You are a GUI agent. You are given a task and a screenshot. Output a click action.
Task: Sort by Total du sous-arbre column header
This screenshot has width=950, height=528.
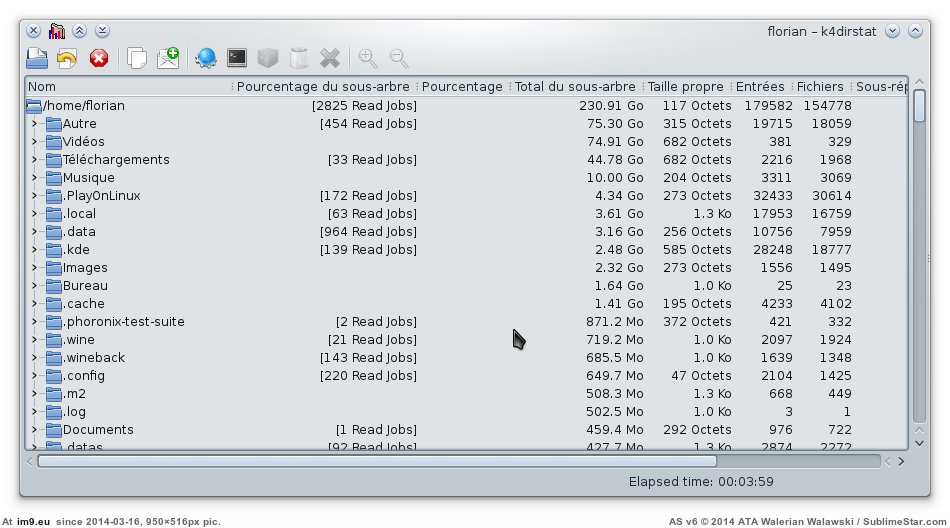coord(574,86)
